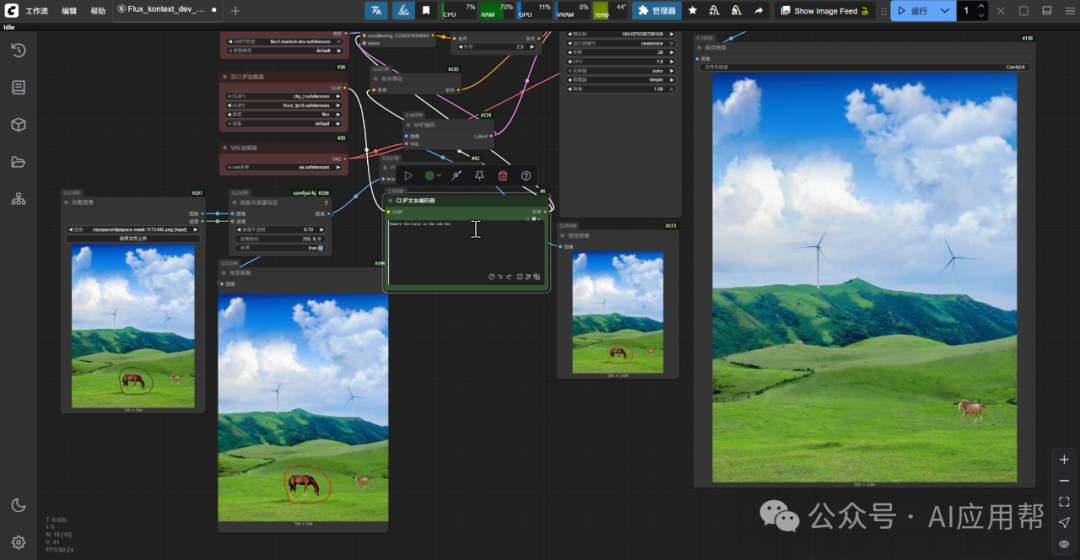
Task: Open the node tree hierarchy icon
Action: [19, 200]
